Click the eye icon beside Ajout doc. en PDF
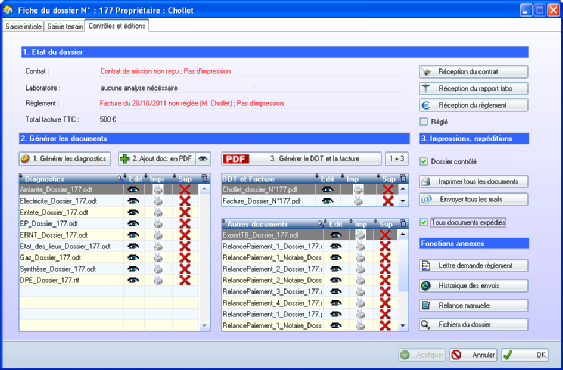Viewport: 563px width, 370px height. [203, 158]
